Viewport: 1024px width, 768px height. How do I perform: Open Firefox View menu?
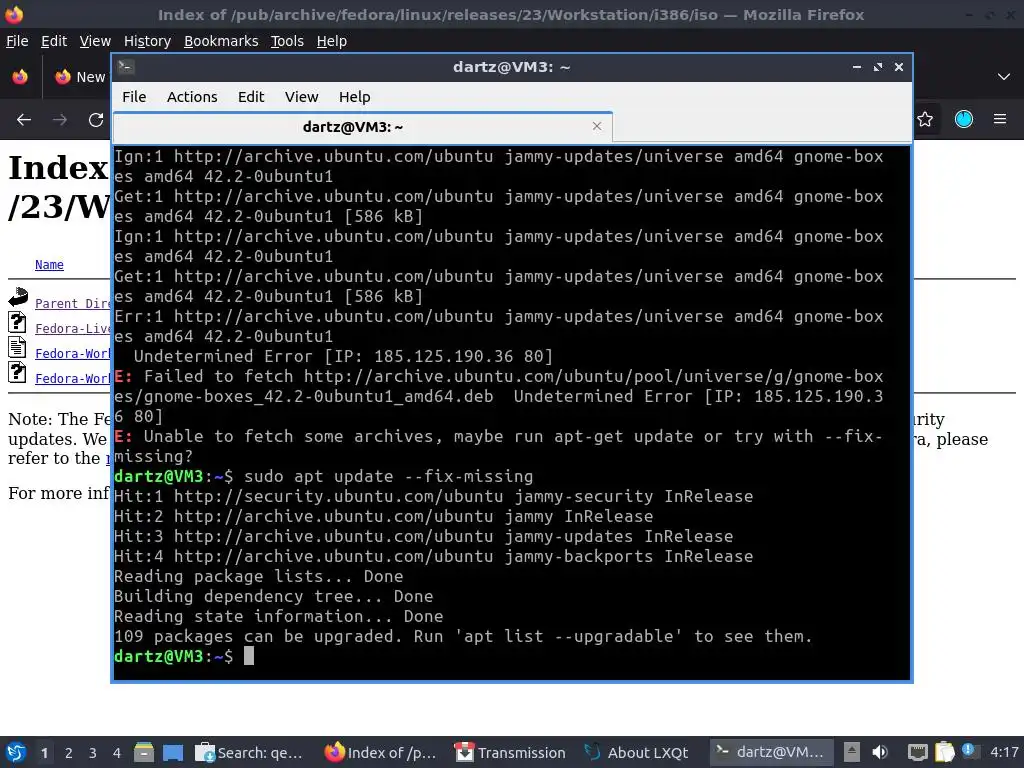pos(95,41)
